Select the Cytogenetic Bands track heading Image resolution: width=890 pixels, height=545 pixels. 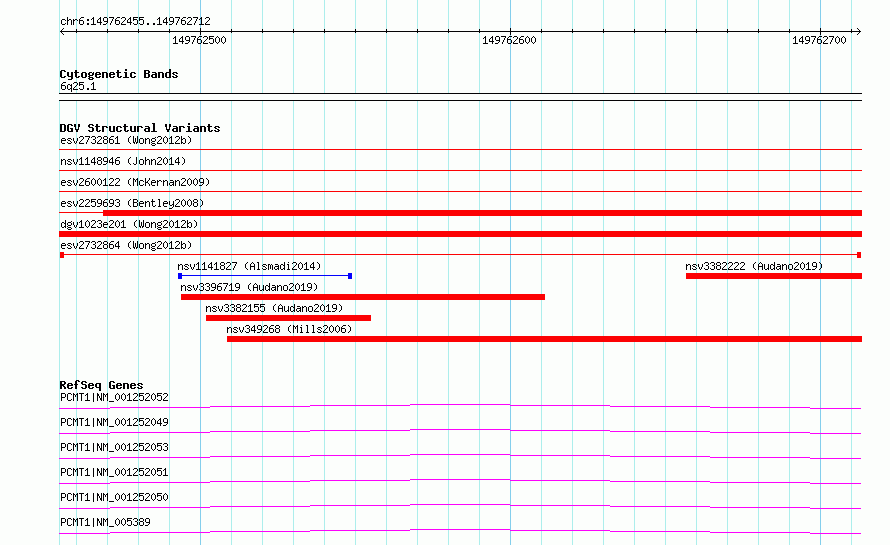119,74
